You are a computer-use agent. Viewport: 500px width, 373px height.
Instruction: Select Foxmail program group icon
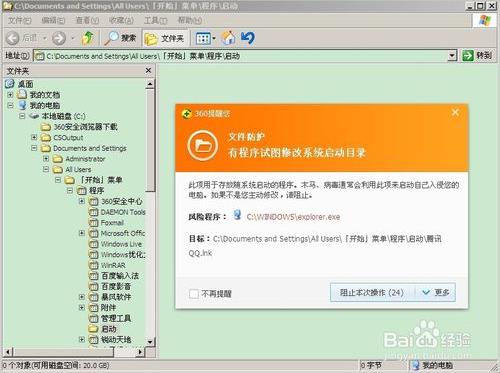[x=94, y=223]
